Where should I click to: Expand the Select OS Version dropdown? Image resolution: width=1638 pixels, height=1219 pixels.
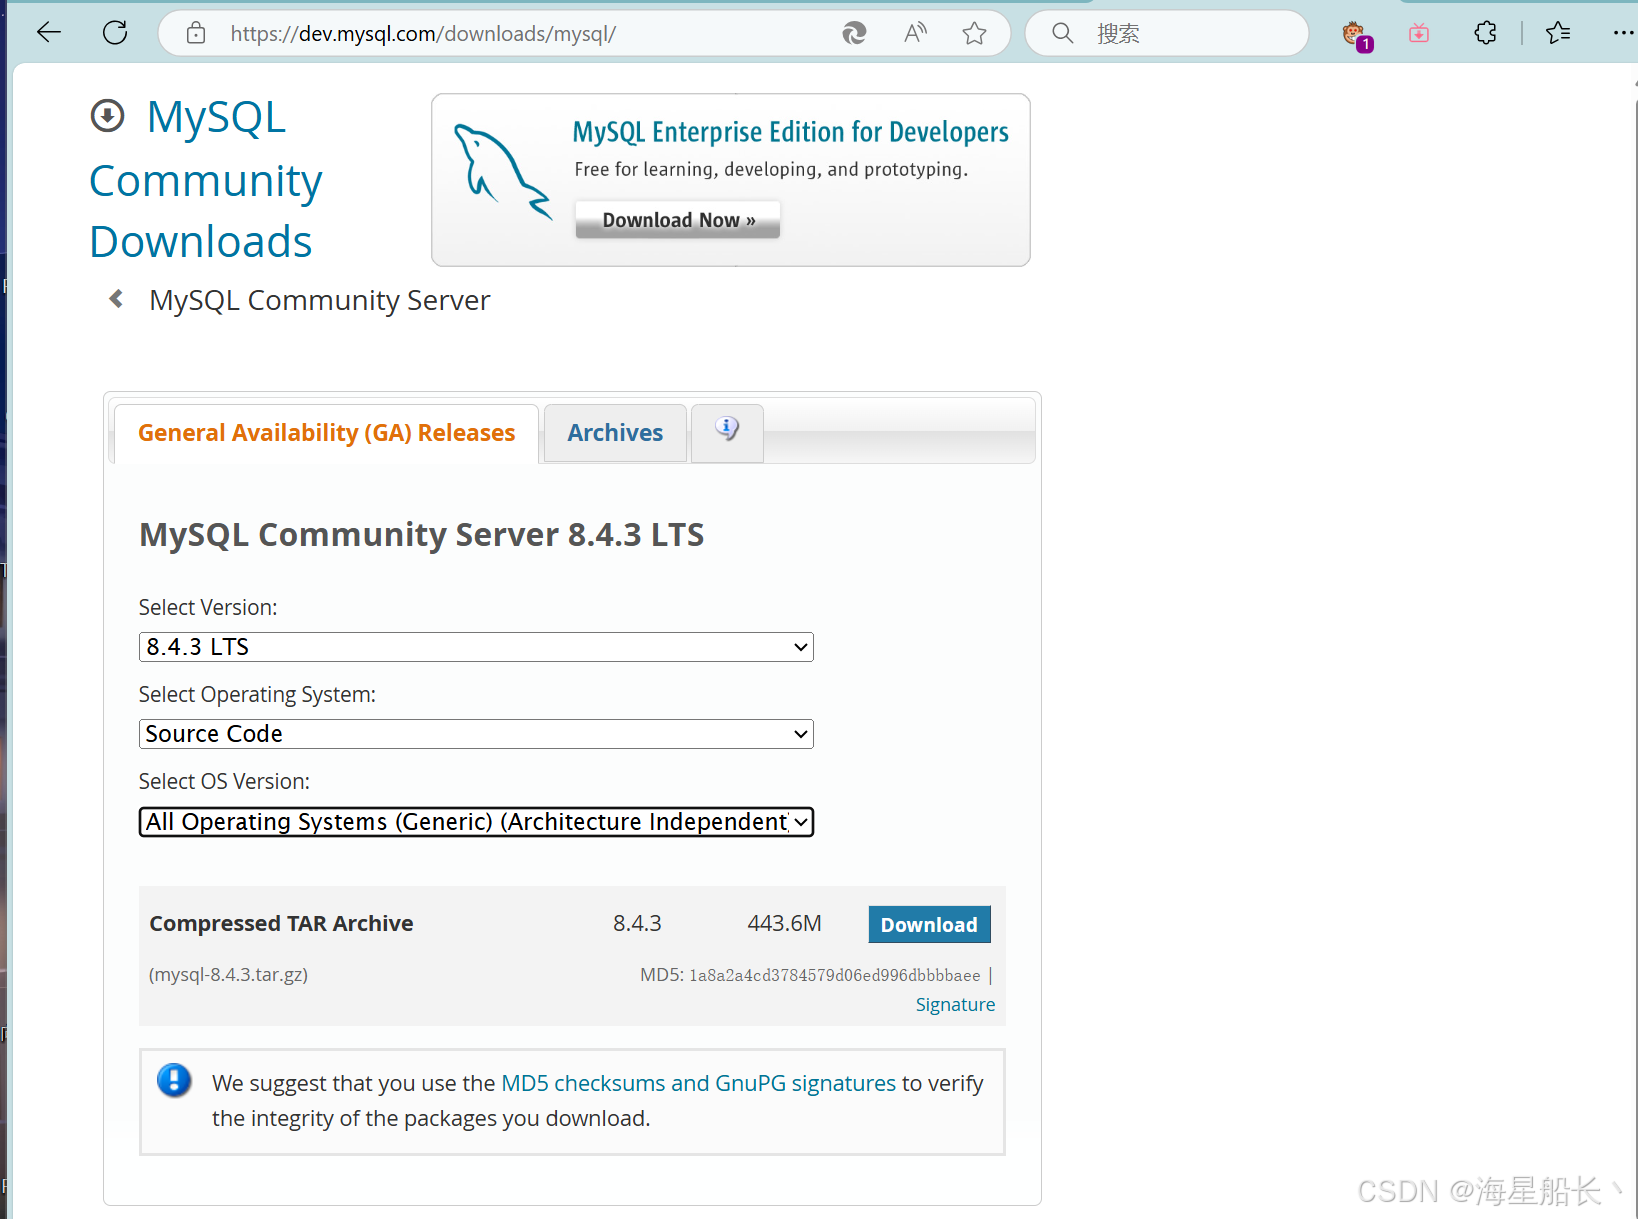476,822
